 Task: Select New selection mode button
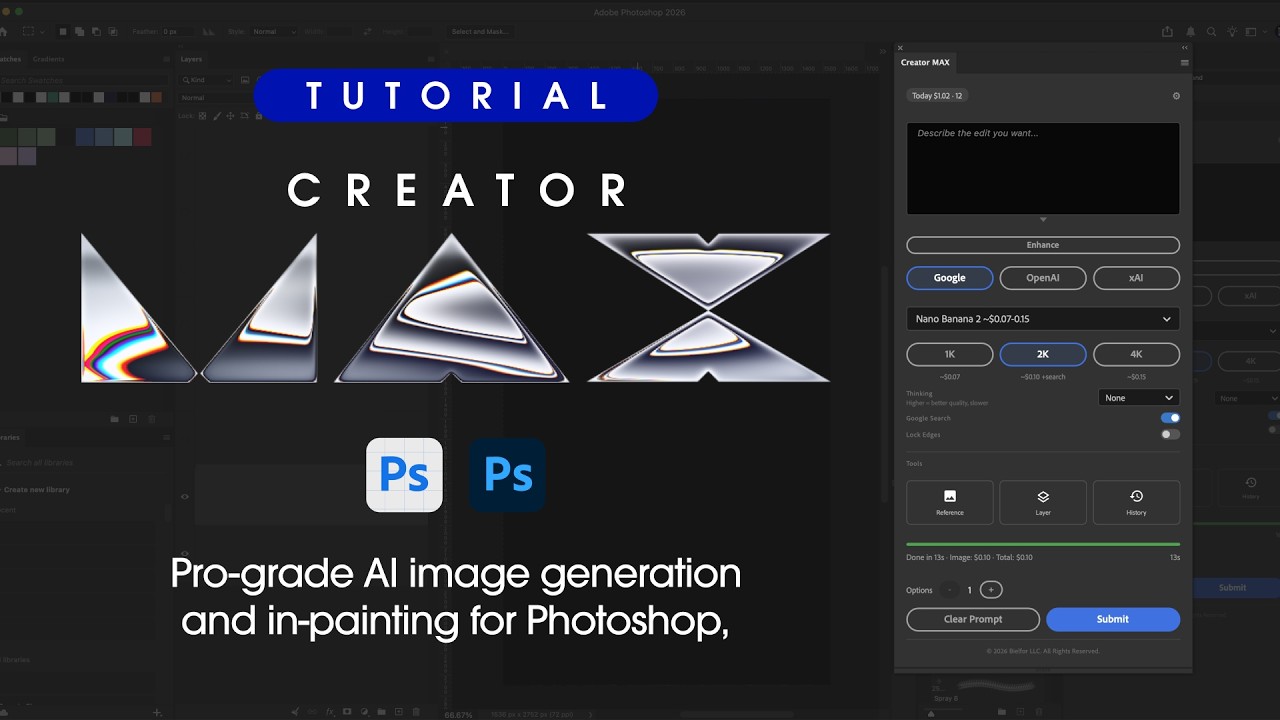[x=63, y=32]
